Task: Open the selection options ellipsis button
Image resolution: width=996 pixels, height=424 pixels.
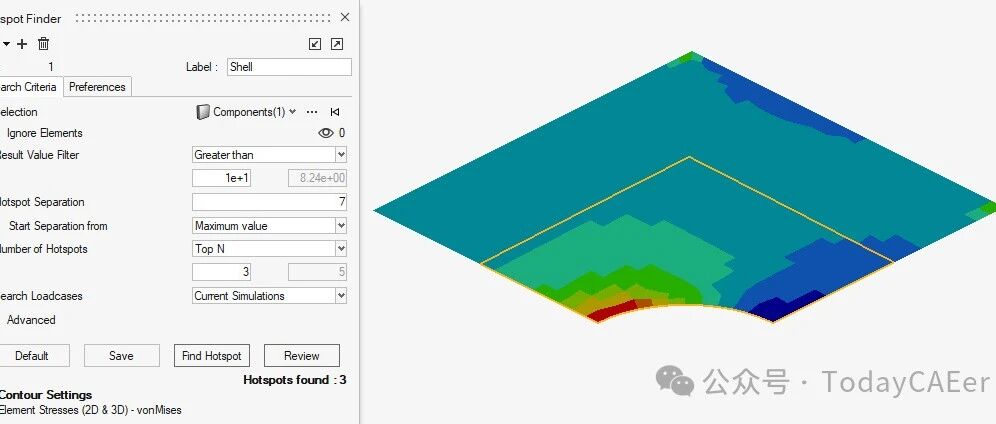Action: (312, 112)
